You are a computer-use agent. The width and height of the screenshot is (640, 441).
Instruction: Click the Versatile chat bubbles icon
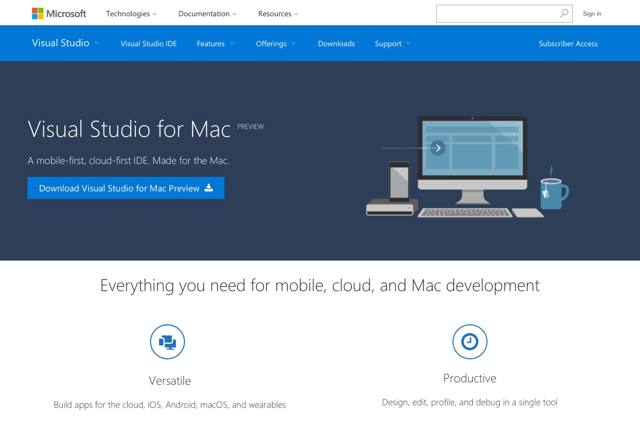[167, 342]
